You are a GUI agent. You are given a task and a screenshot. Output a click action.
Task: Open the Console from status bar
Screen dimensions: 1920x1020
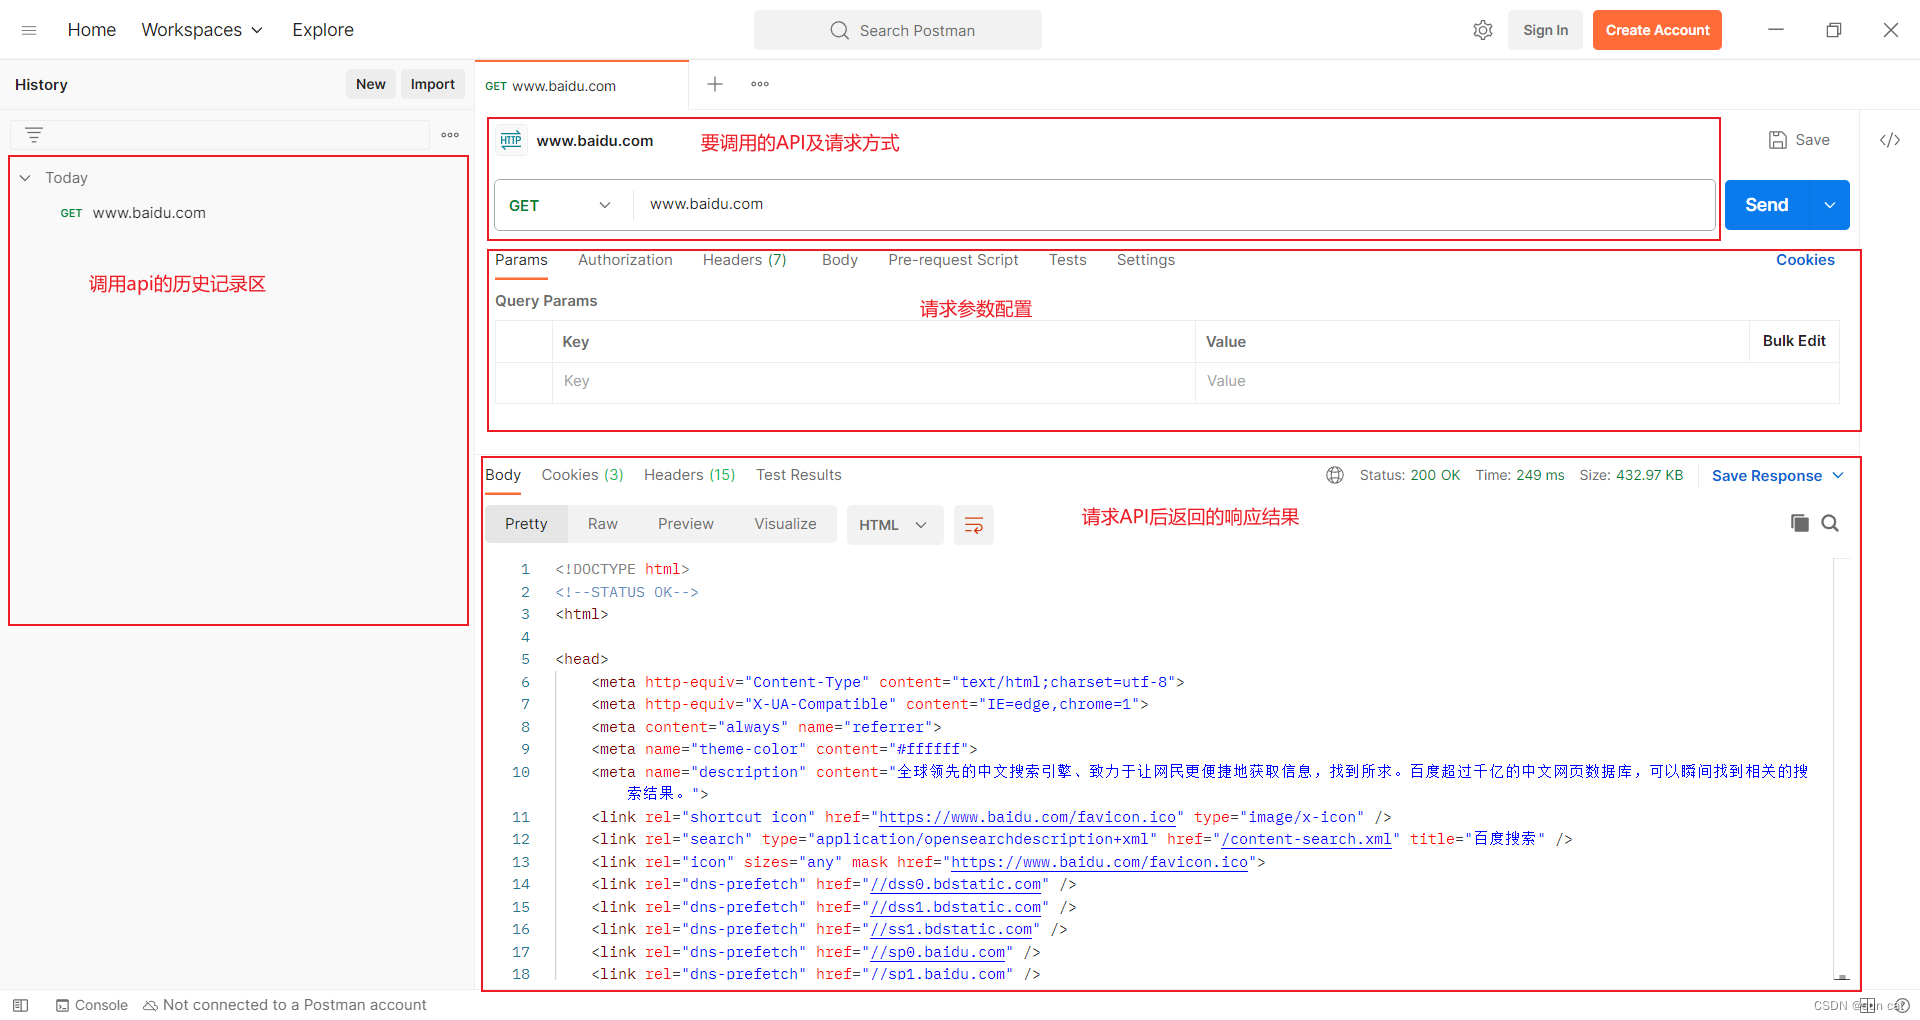pos(92,1005)
